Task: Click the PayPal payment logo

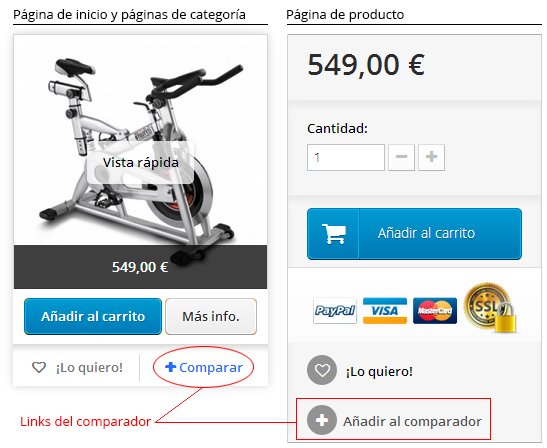Action: point(335,311)
